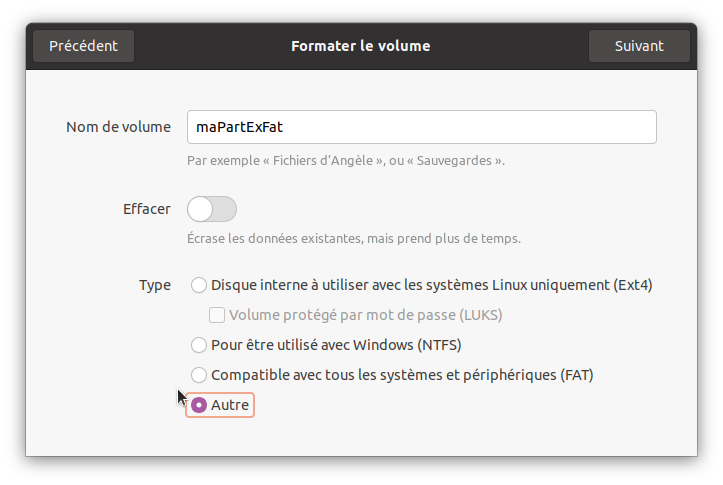
Task: Click 'Compatible avec tous les systèmes' text
Action: (x=402, y=375)
